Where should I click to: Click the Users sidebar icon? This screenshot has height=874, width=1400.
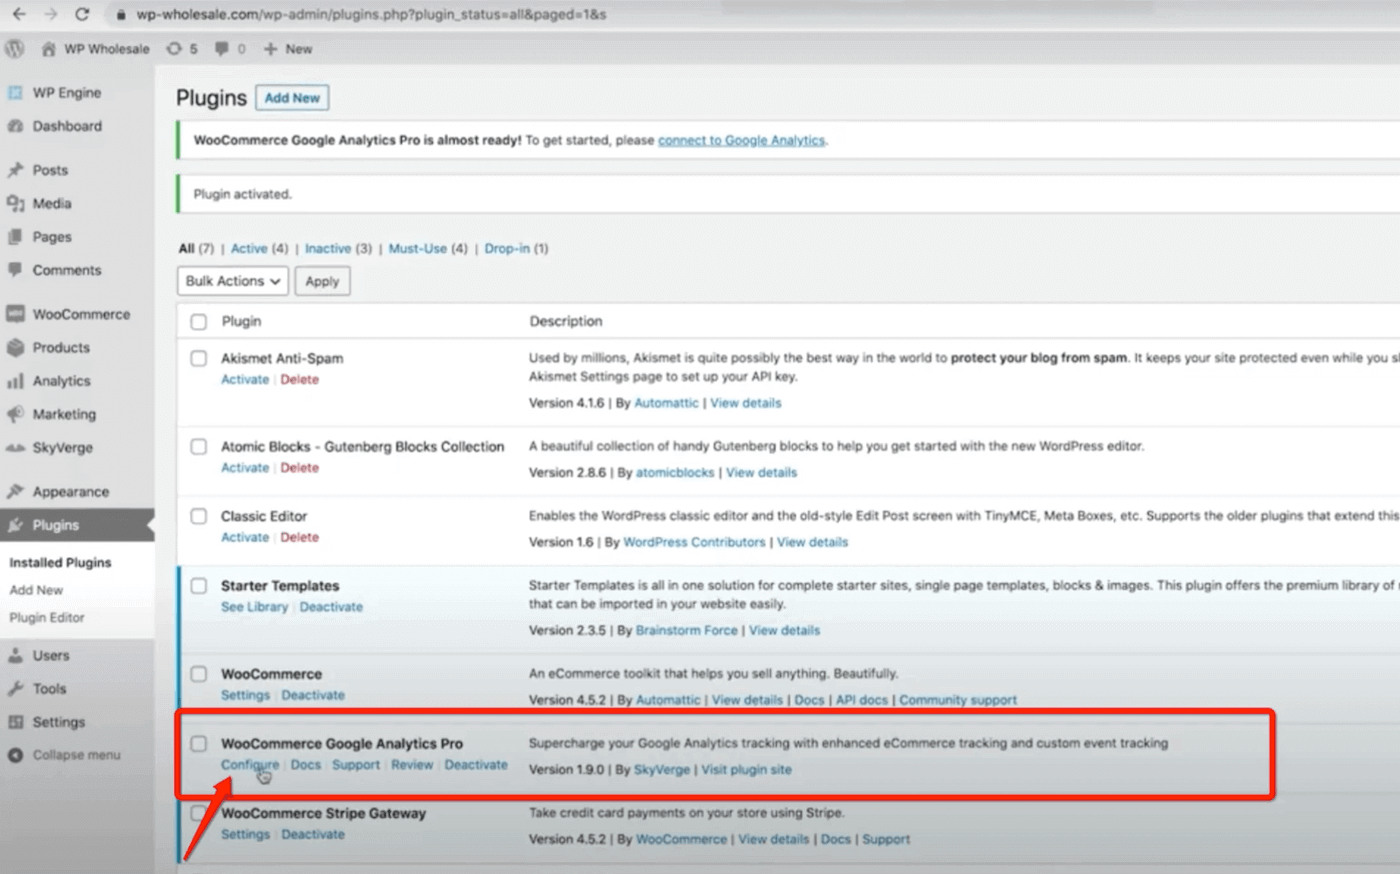click(15, 656)
